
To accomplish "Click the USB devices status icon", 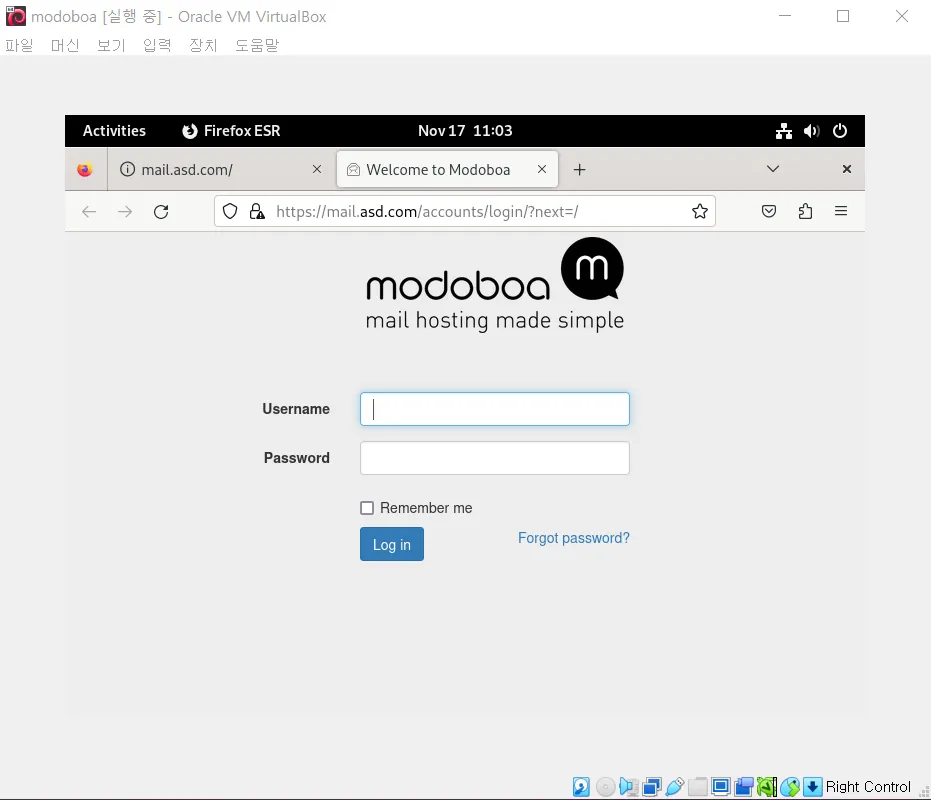I will (675, 787).
